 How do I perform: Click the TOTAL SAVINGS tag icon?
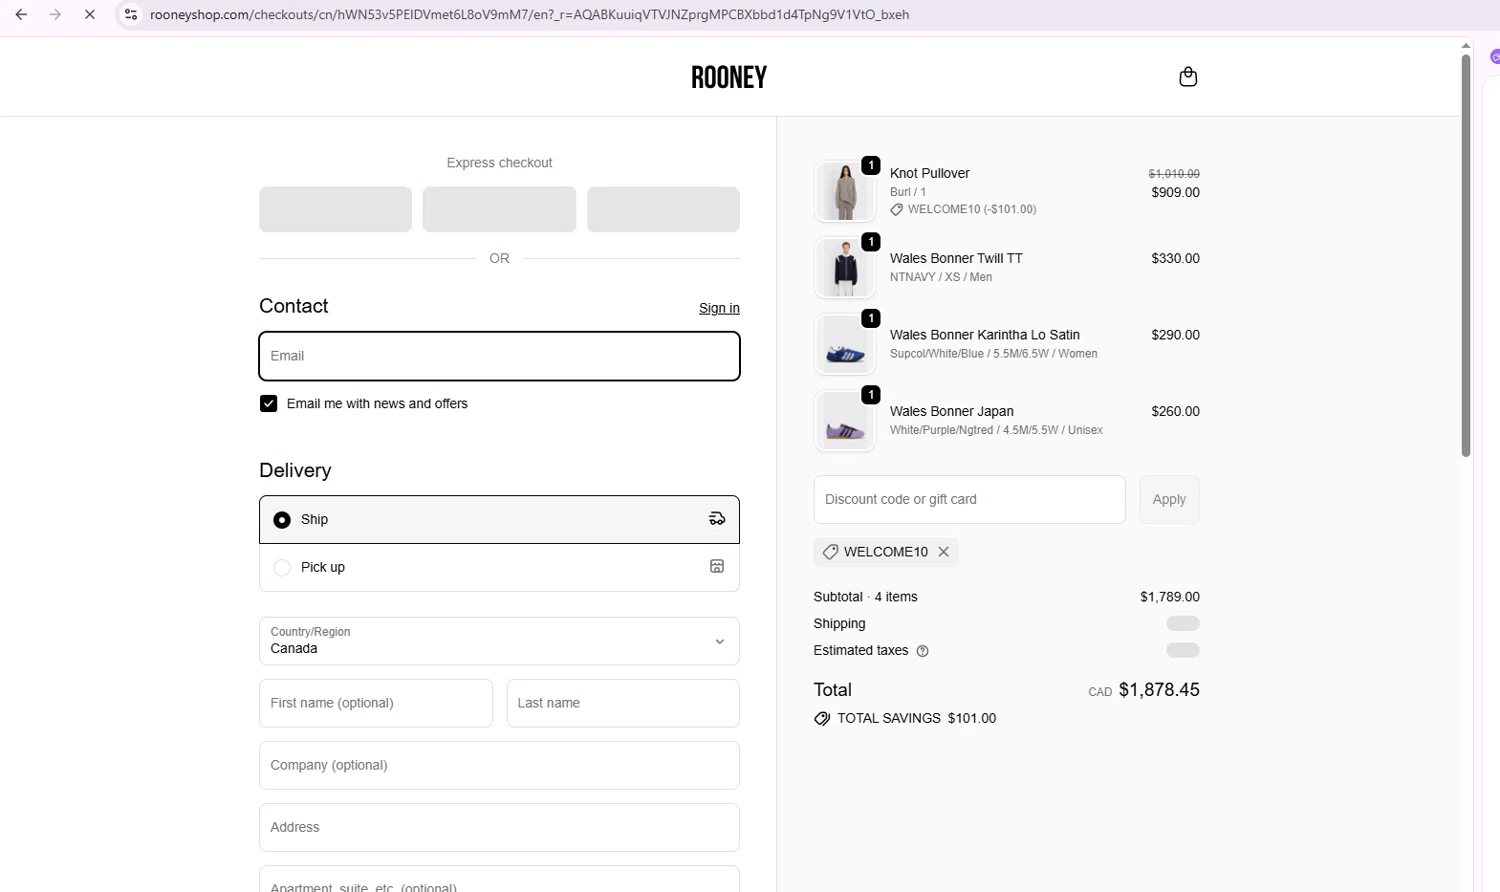coord(822,719)
